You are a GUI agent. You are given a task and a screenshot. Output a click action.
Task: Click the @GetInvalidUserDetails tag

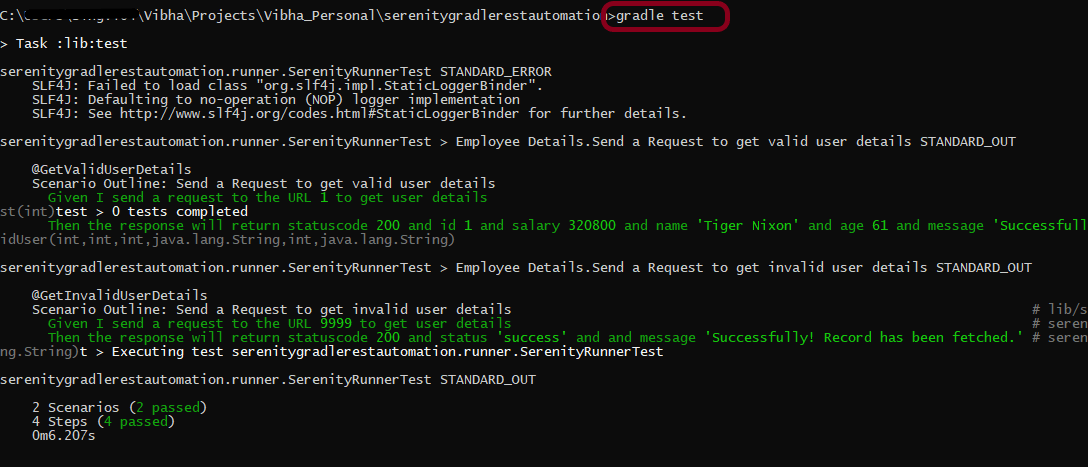coord(119,295)
